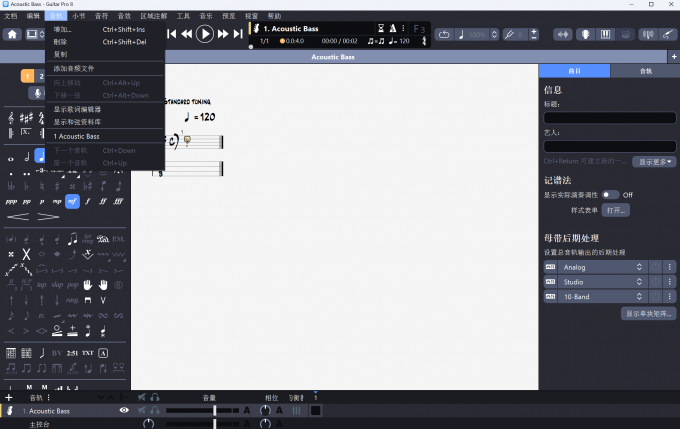The height and width of the screenshot is (429, 680).
Task: Select the mezzo-forte (mf) dynamic icon
Action: click(x=73, y=201)
